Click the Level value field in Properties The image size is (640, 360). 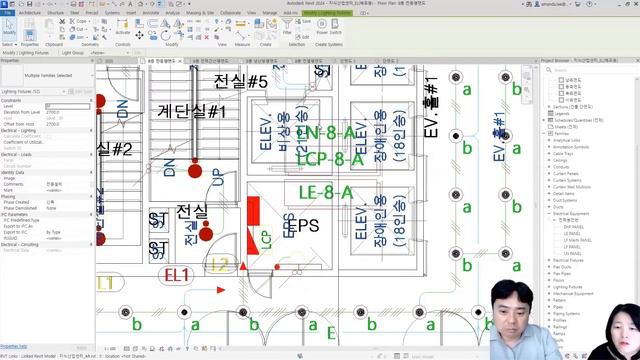pyautogui.click(x=68, y=106)
